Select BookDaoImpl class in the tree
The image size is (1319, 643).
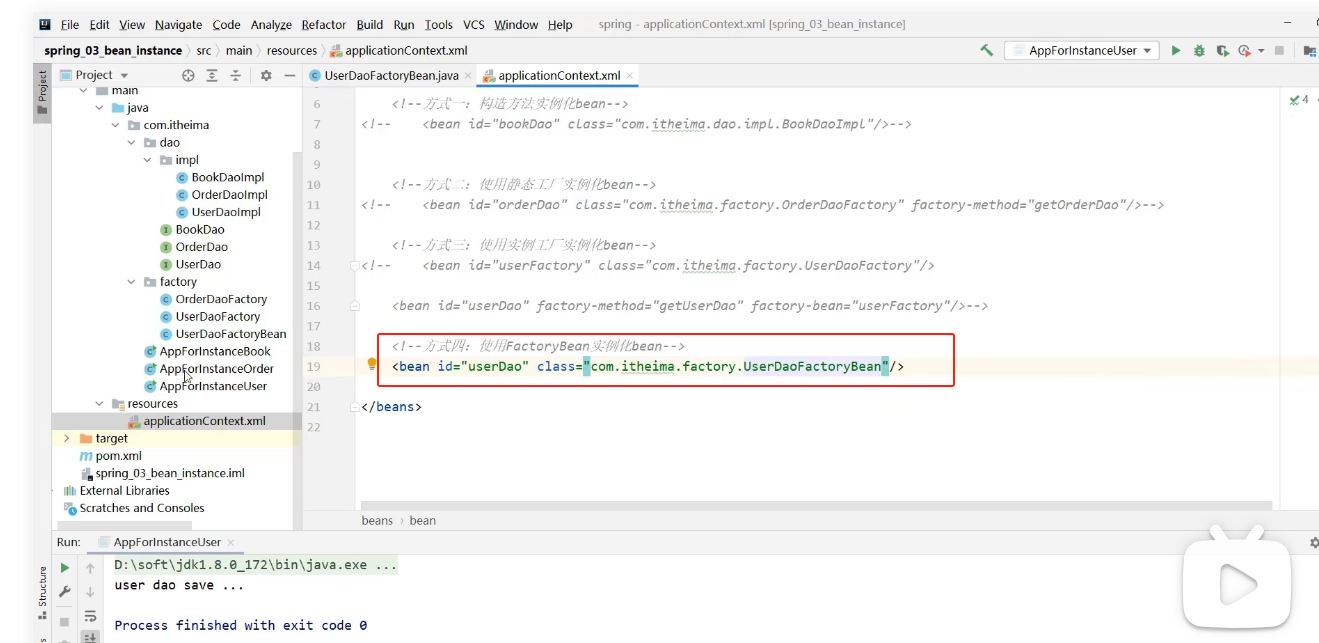tap(220, 177)
